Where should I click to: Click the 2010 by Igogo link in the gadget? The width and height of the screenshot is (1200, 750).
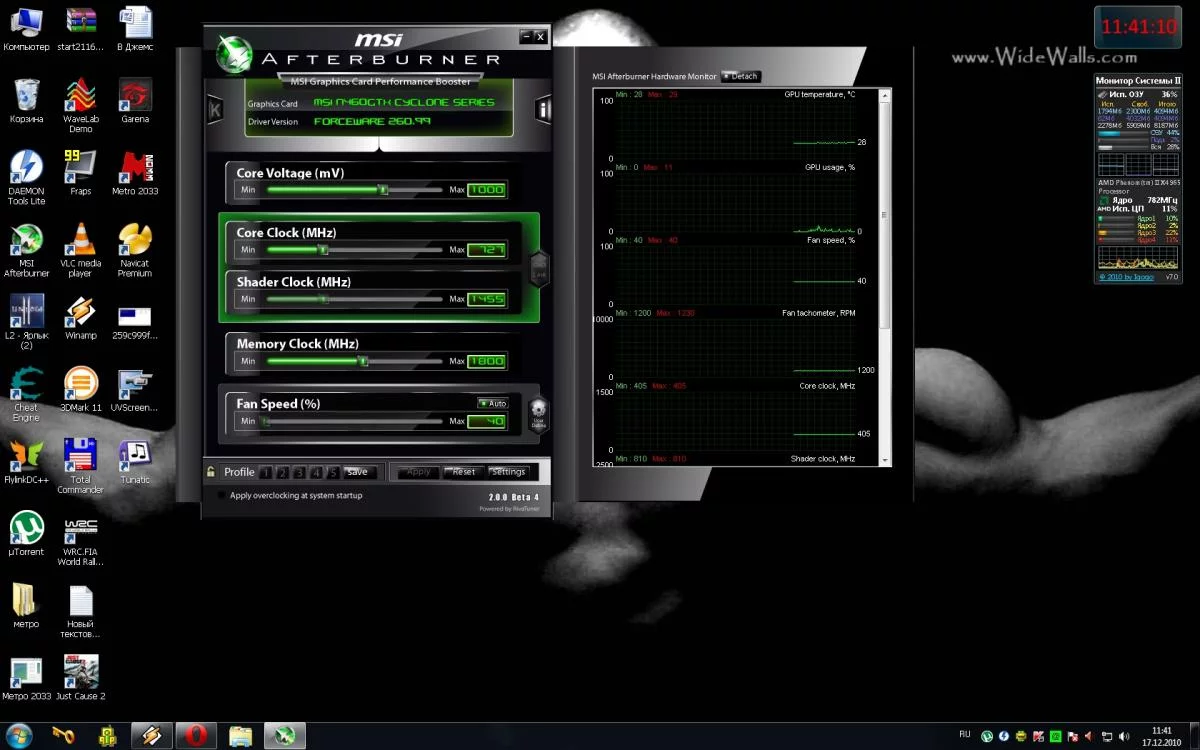coord(1127,277)
